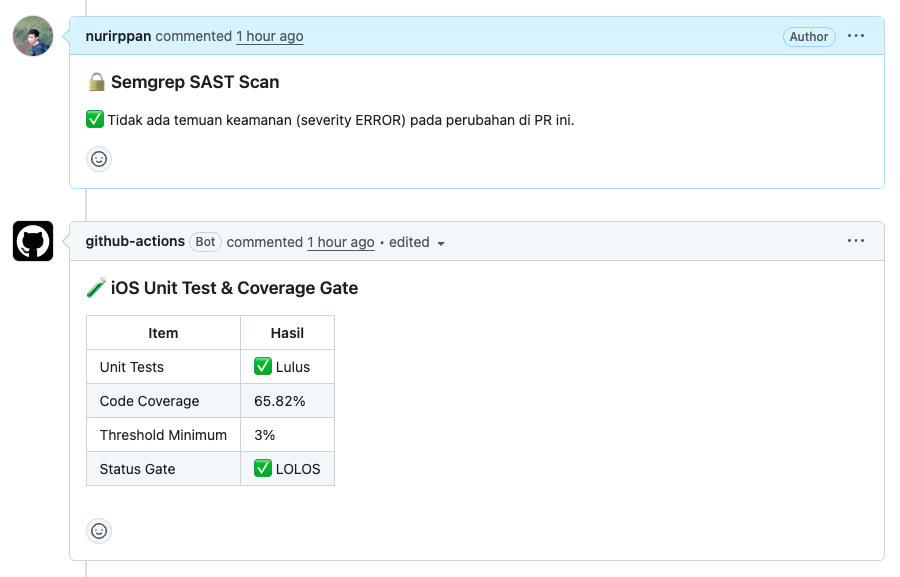Screen dimensions: 900x577
Task: Click the '65.82%' coverage value
Action: pos(287,401)
